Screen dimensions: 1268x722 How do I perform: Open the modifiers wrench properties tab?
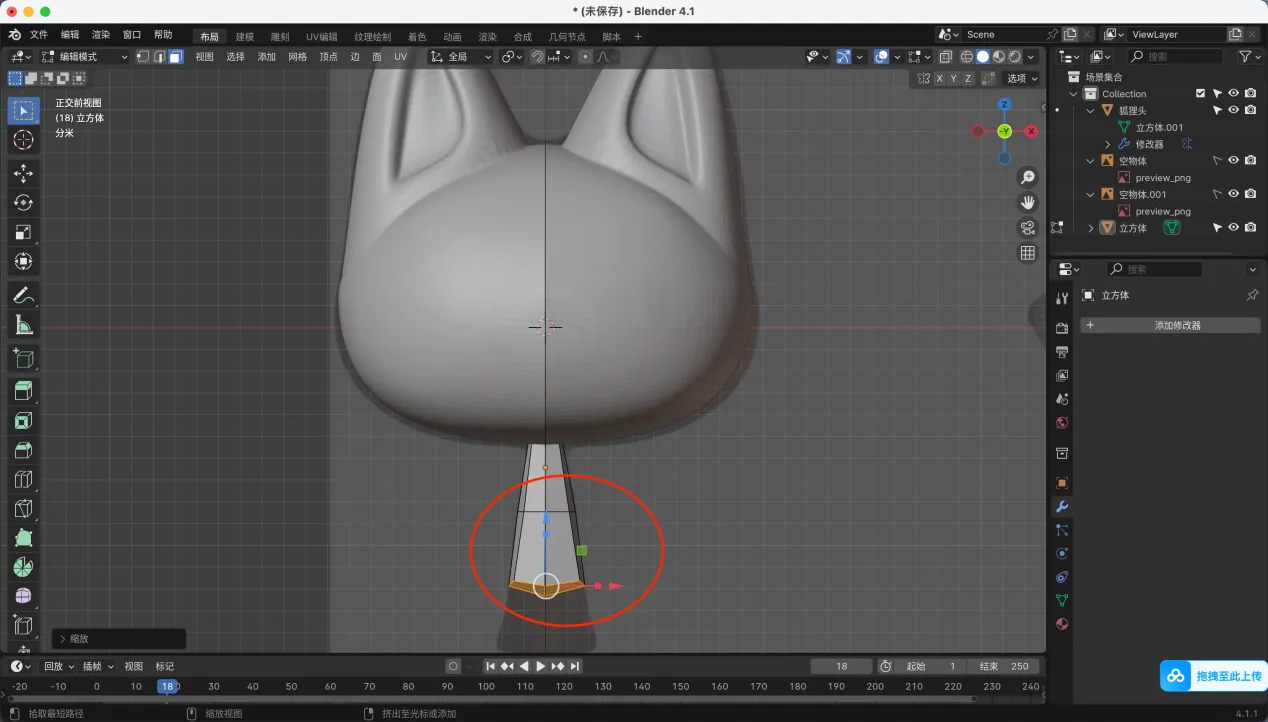[1062, 506]
